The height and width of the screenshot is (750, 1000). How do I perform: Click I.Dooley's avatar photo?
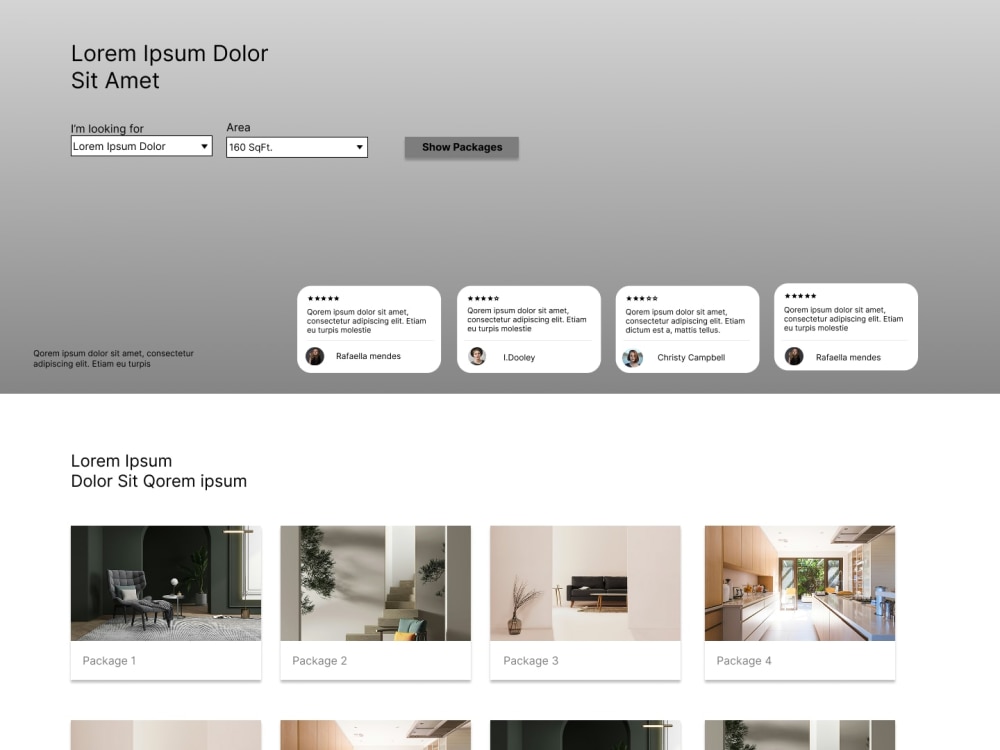[476, 356]
